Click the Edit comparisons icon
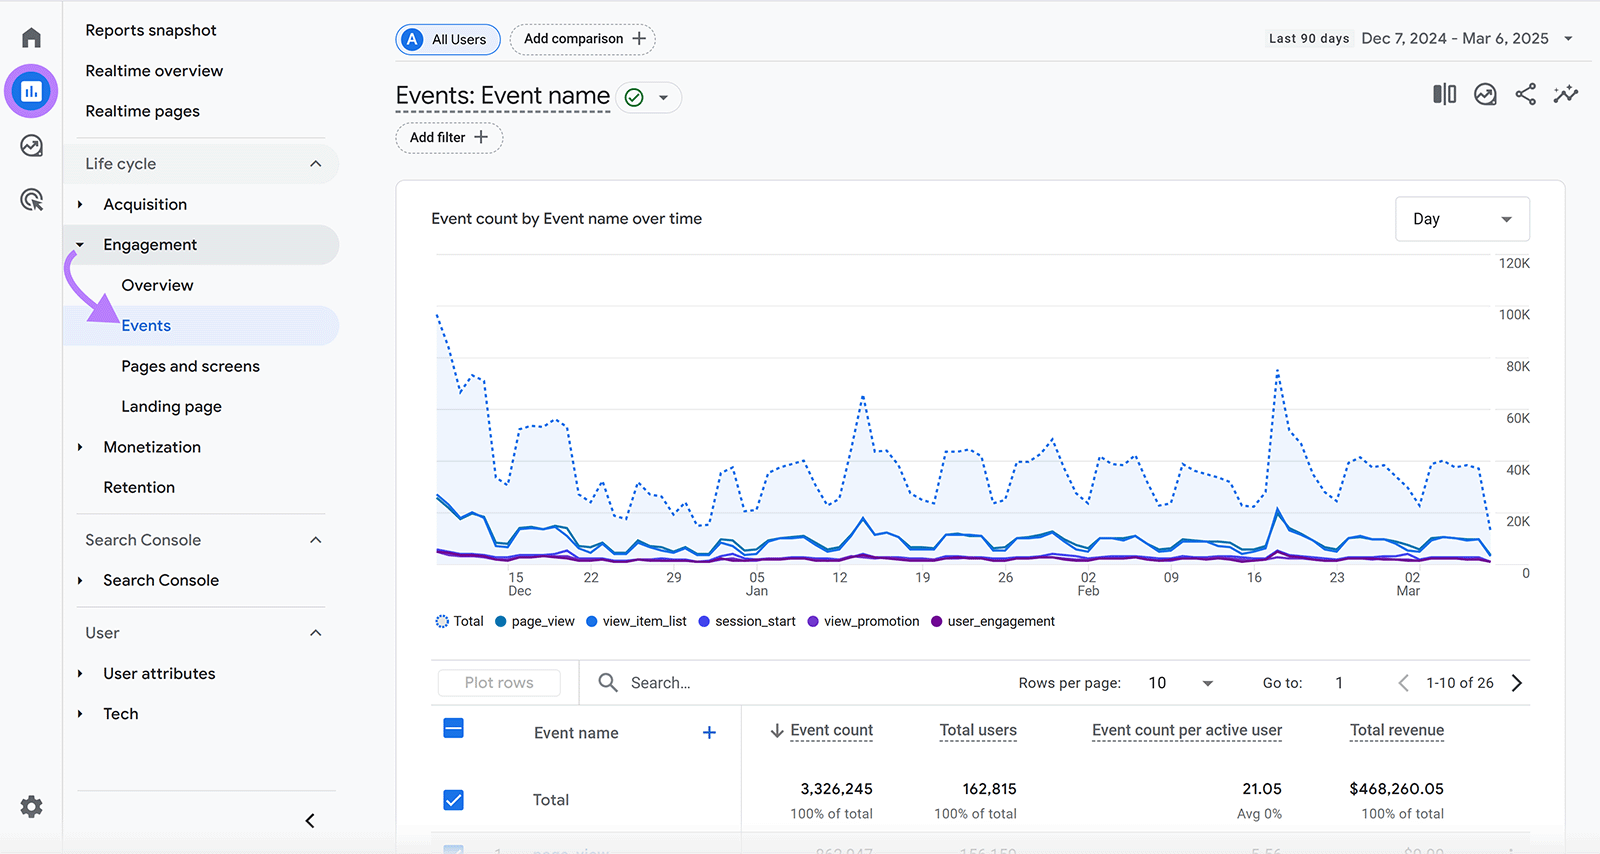The image size is (1600, 854). (x=1444, y=94)
